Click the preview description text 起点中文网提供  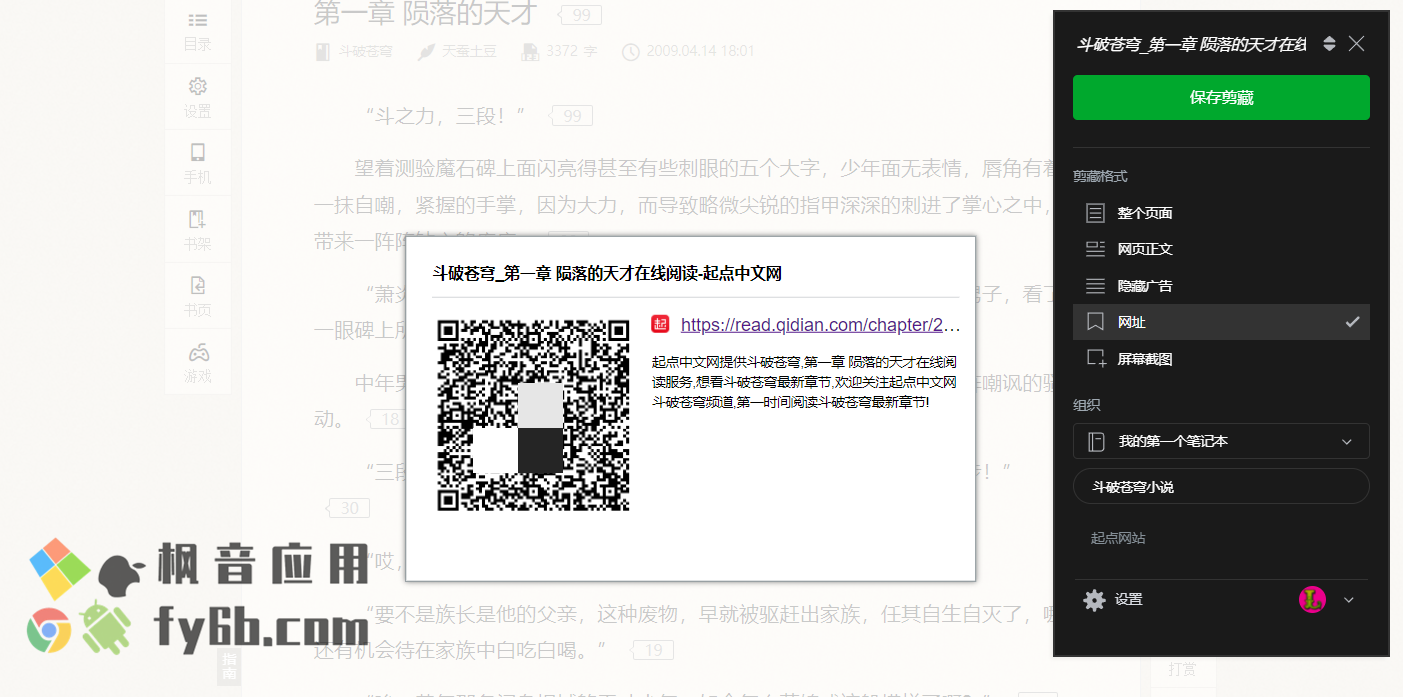[805, 381]
